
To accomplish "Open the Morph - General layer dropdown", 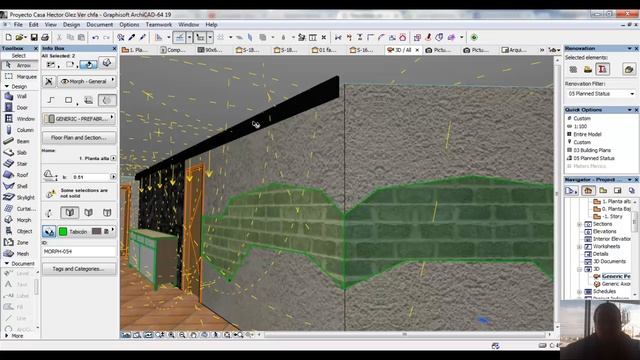I will click(x=87, y=81).
